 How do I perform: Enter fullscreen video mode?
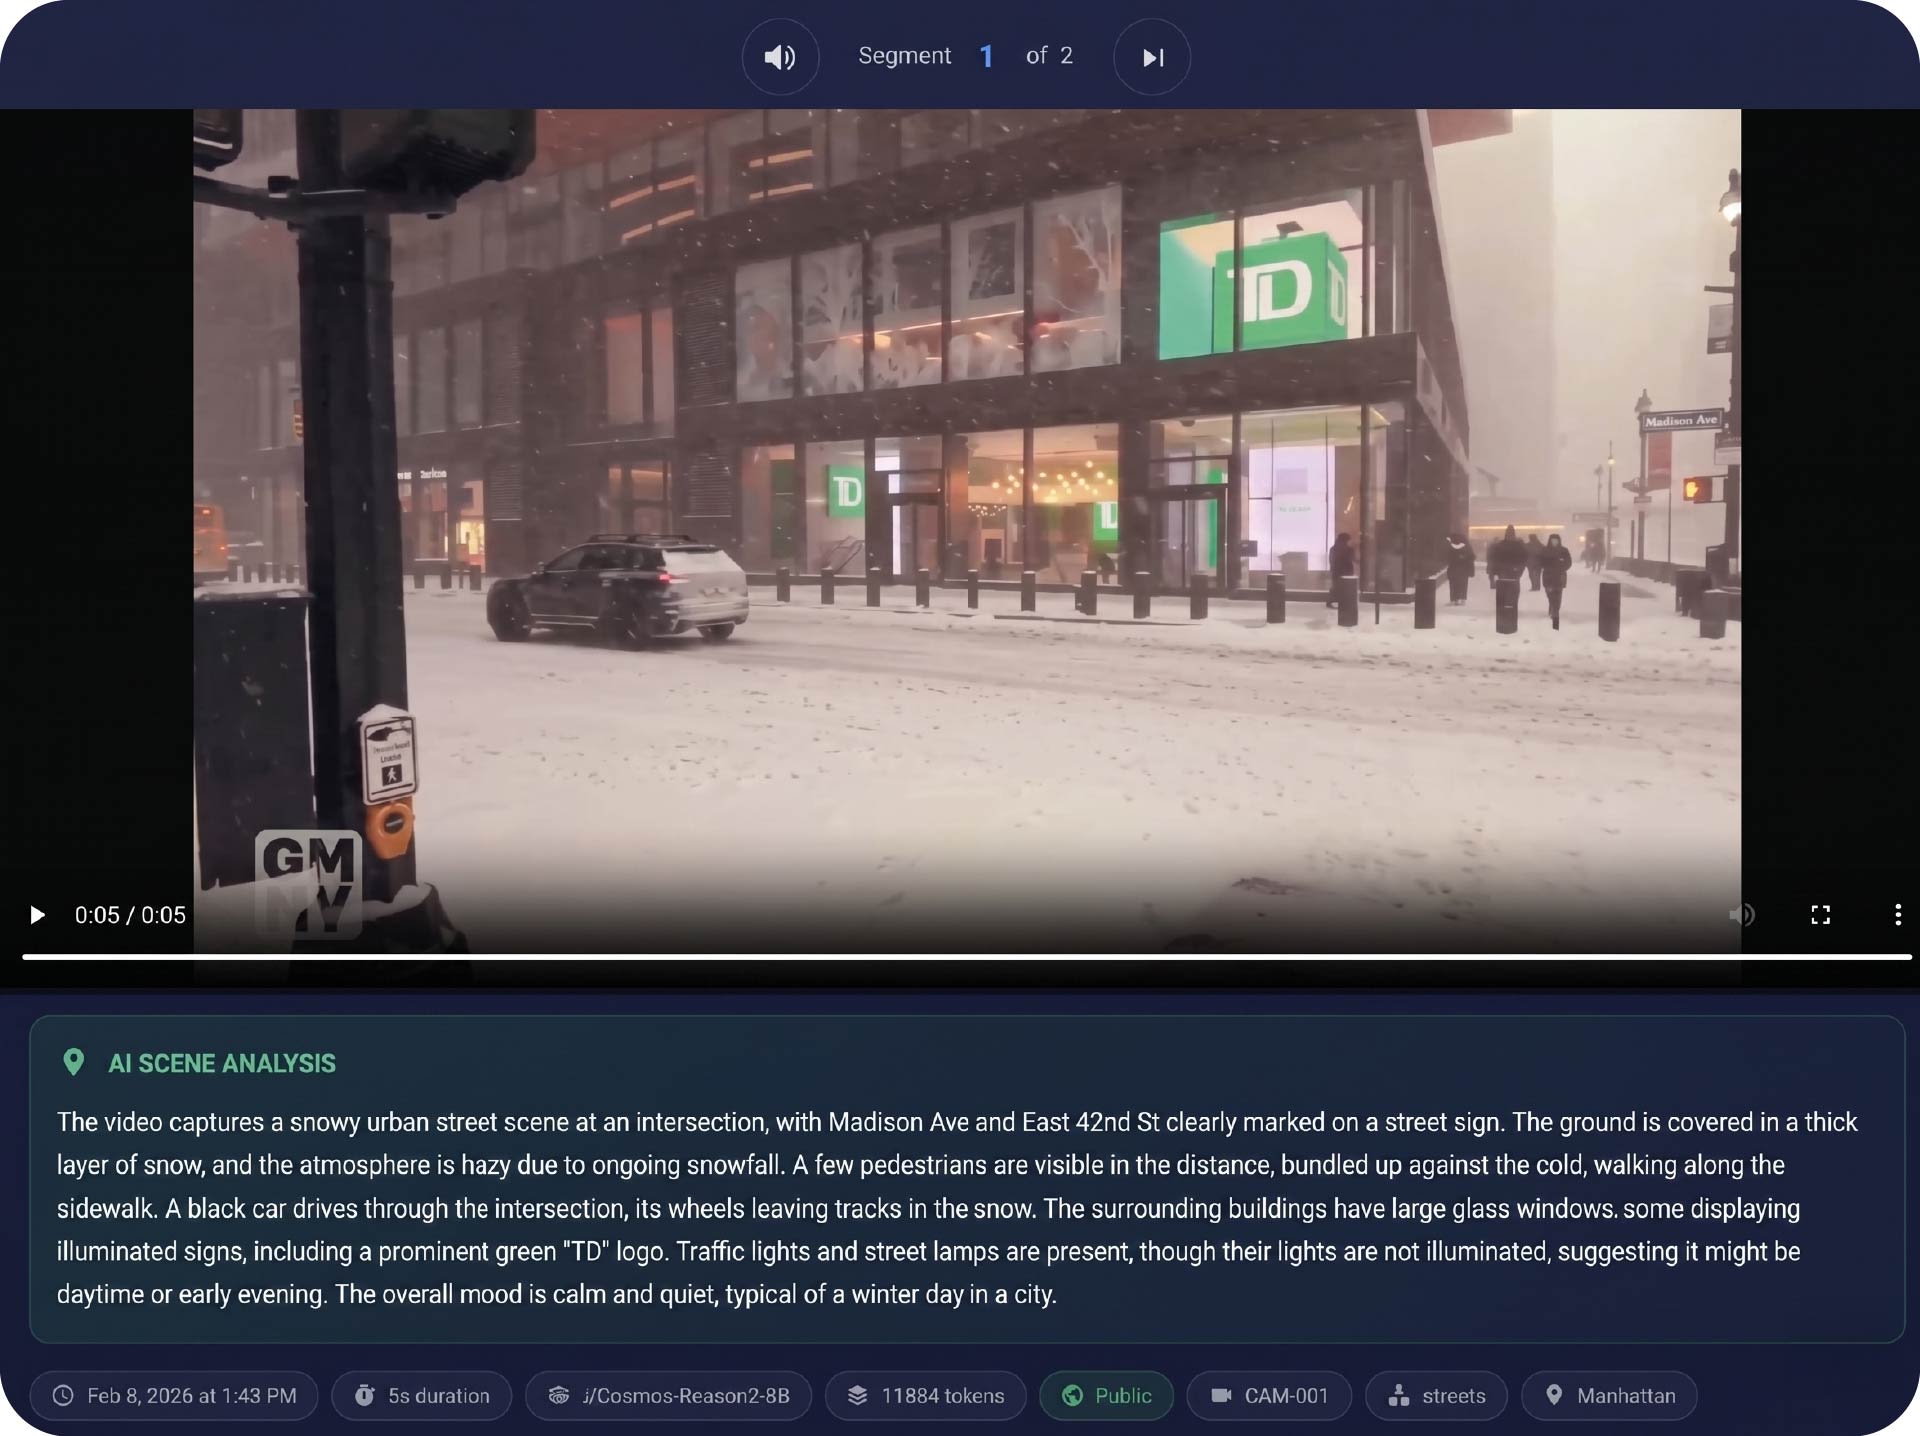coord(1820,915)
